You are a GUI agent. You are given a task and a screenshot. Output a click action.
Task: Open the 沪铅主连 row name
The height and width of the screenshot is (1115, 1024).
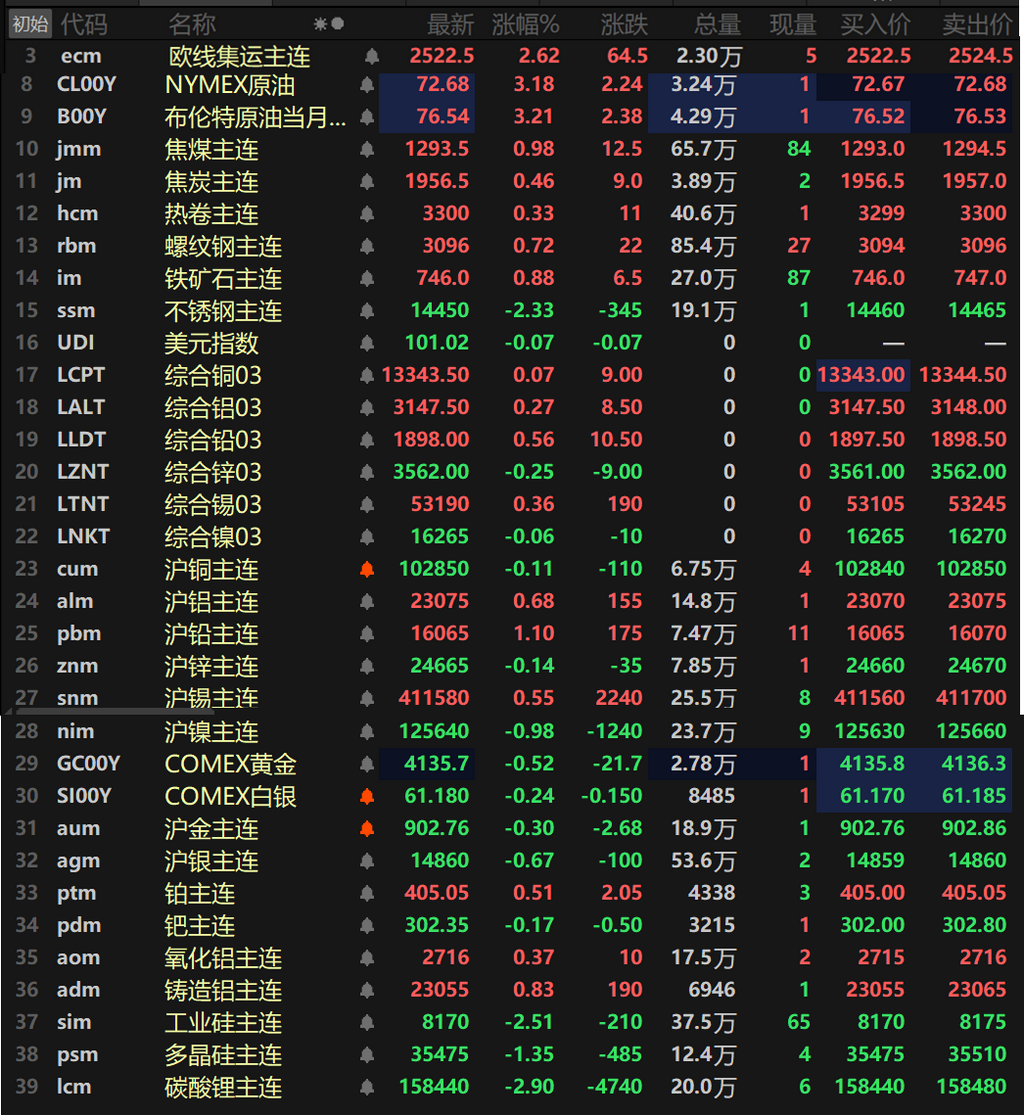(211, 634)
